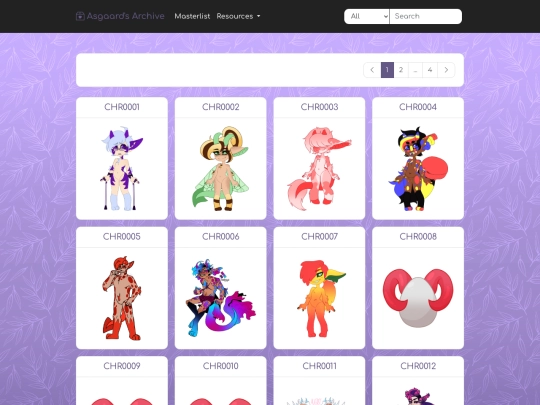Open the Masterlist nav item
The width and height of the screenshot is (540, 405).
point(192,16)
